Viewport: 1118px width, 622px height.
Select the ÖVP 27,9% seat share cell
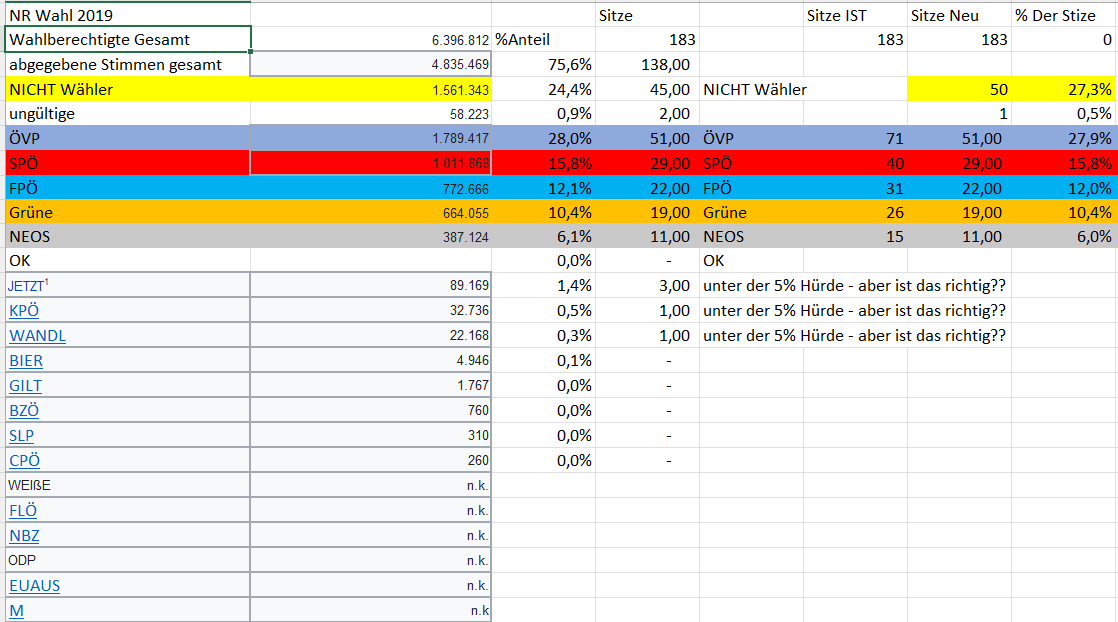point(1064,138)
